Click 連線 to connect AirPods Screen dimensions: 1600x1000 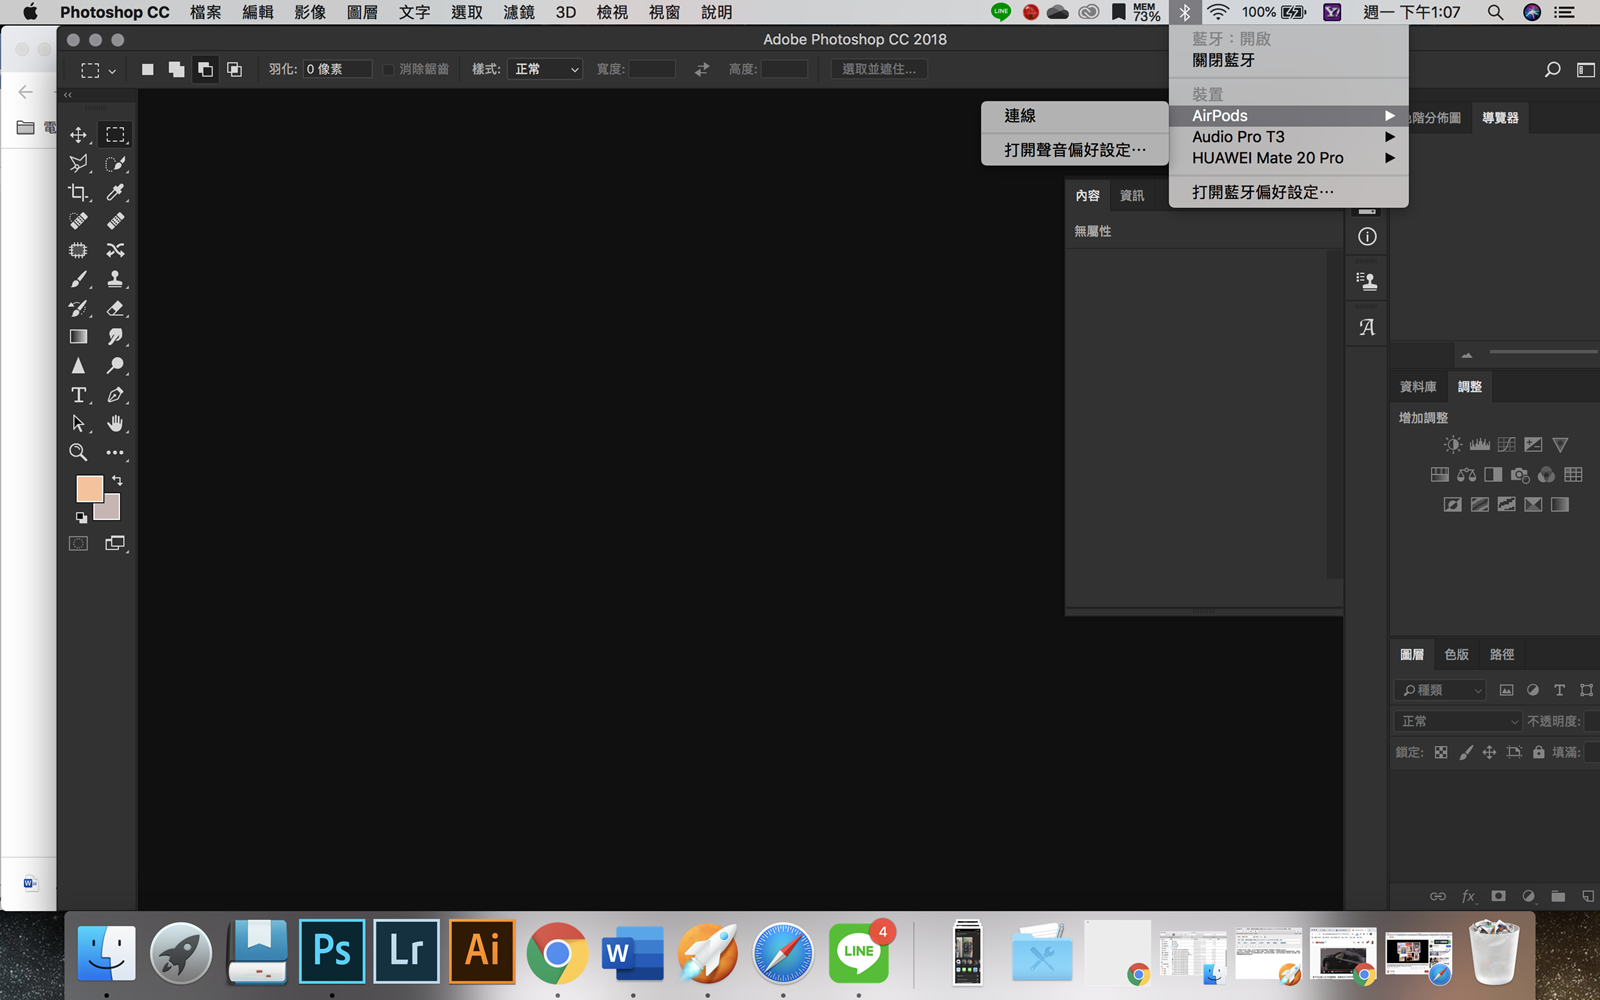click(1020, 116)
